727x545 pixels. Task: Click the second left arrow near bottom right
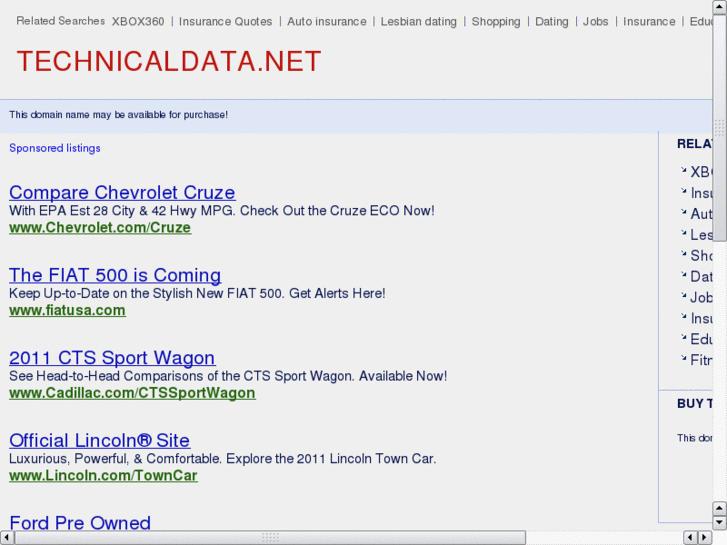tap(691, 538)
